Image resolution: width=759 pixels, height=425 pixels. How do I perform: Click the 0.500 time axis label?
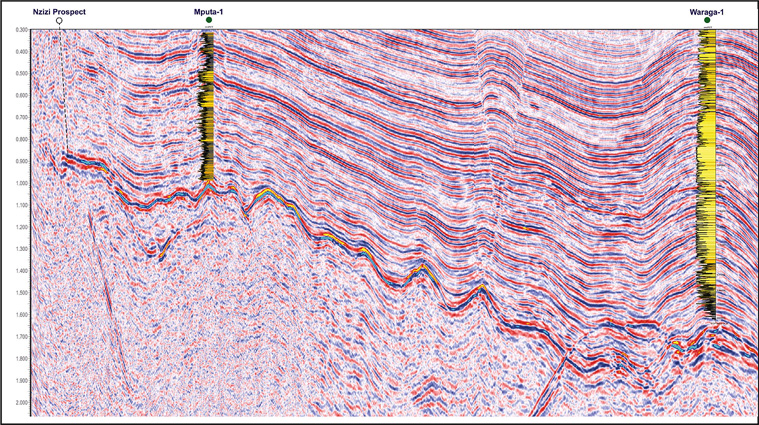(21, 74)
